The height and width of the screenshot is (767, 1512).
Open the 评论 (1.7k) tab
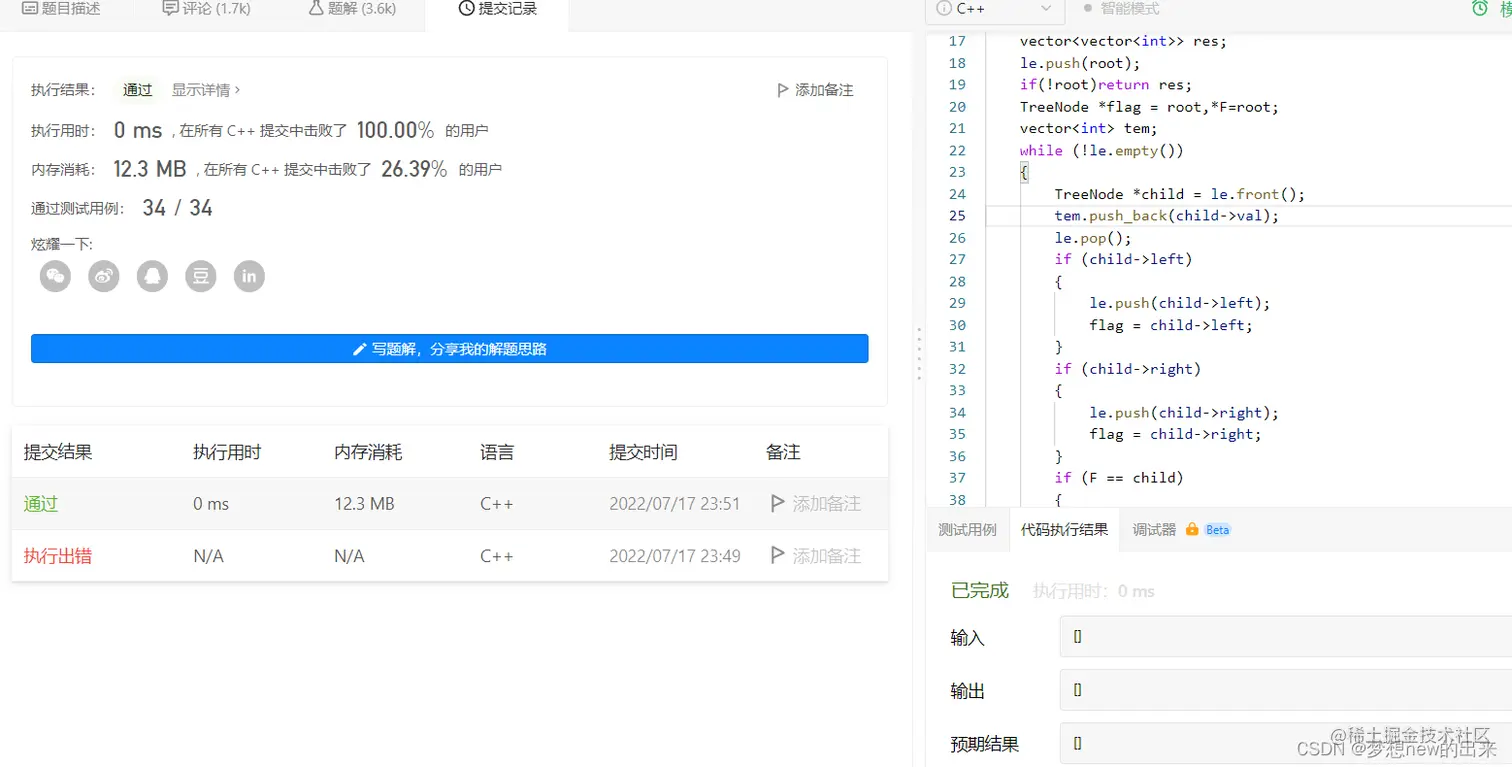206,9
